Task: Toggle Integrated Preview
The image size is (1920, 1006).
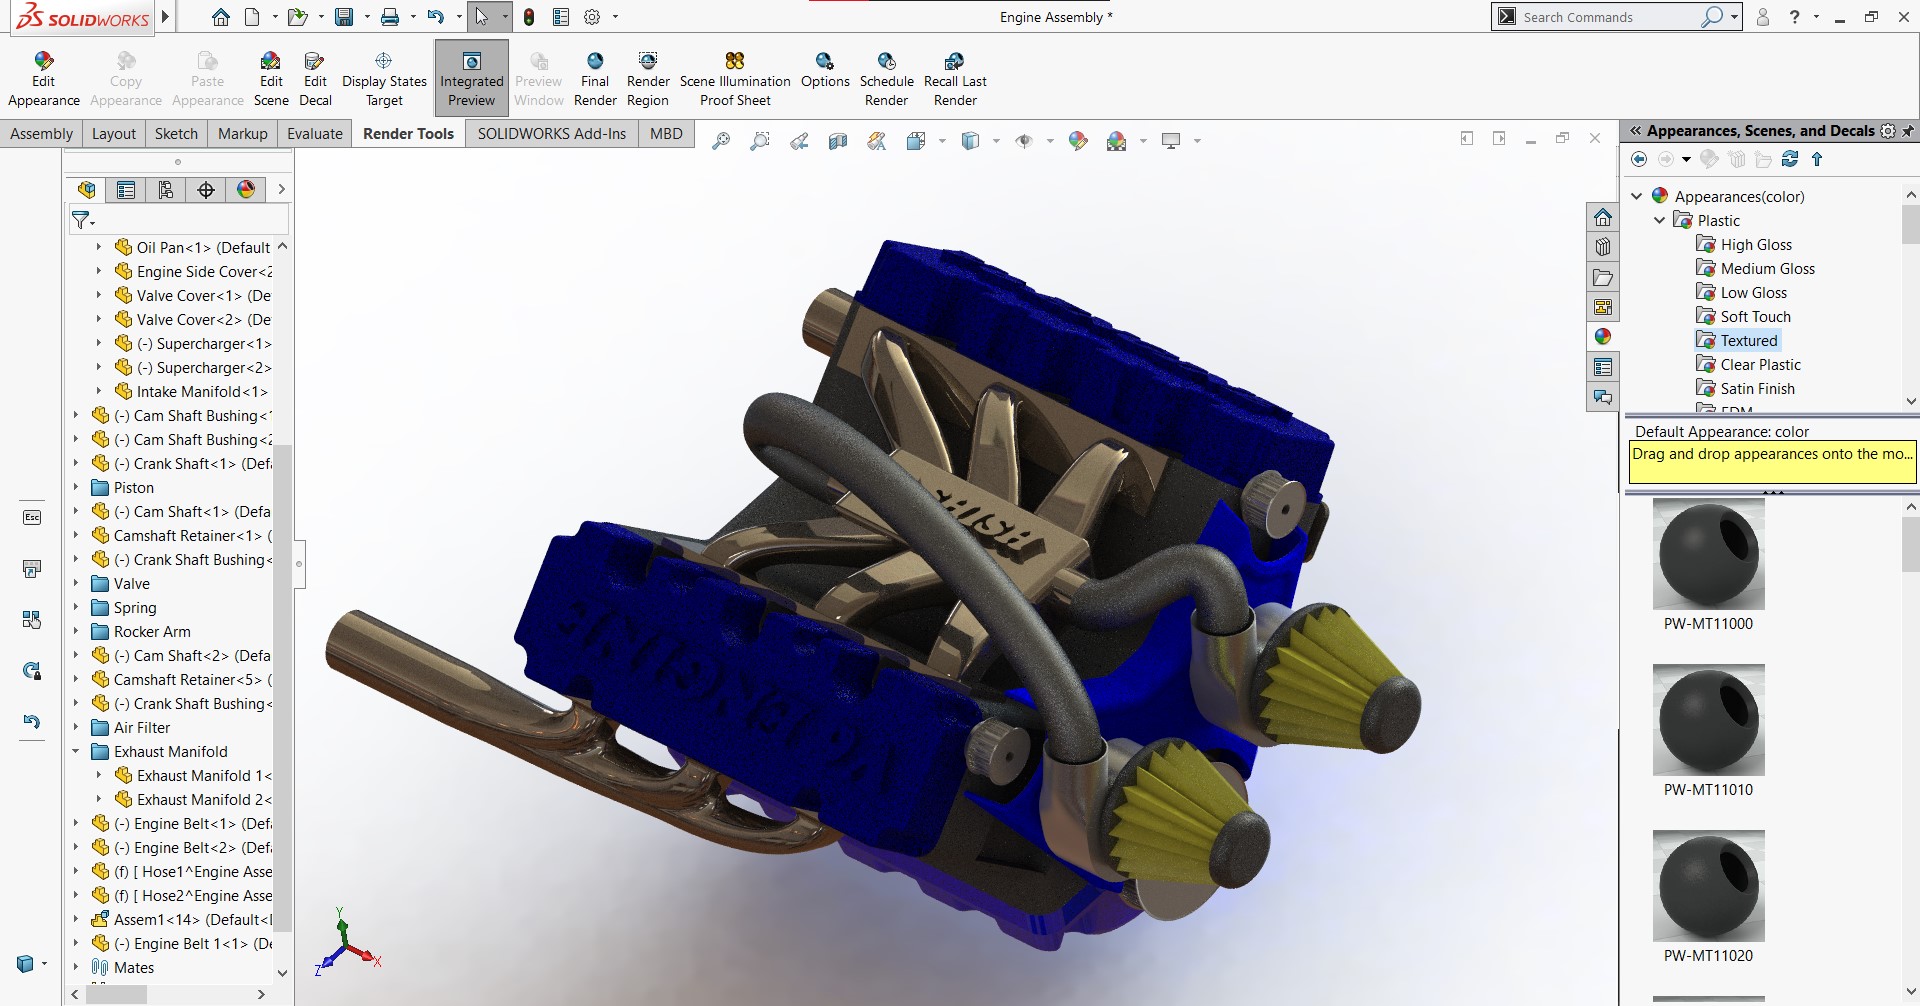Action: point(472,78)
